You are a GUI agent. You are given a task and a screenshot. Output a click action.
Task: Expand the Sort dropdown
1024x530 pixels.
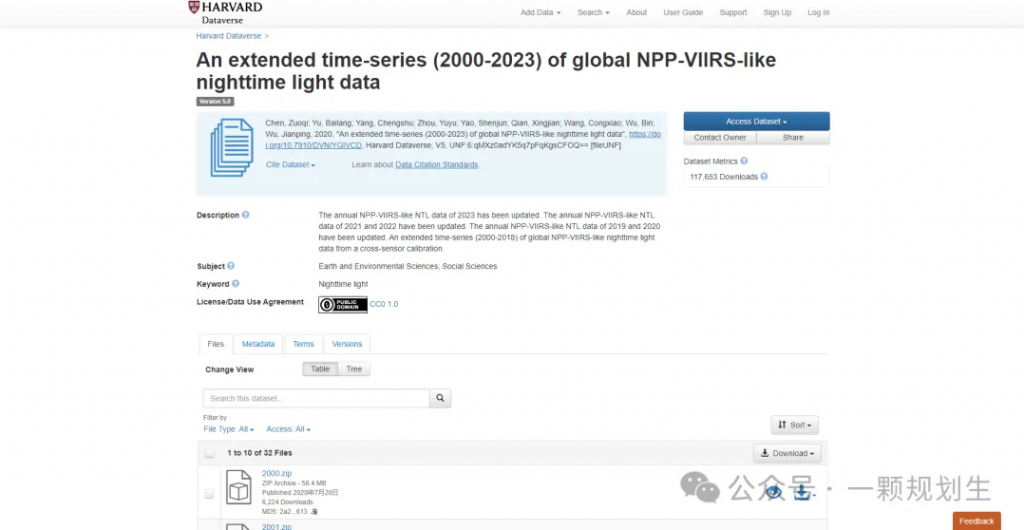(x=794, y=425)
